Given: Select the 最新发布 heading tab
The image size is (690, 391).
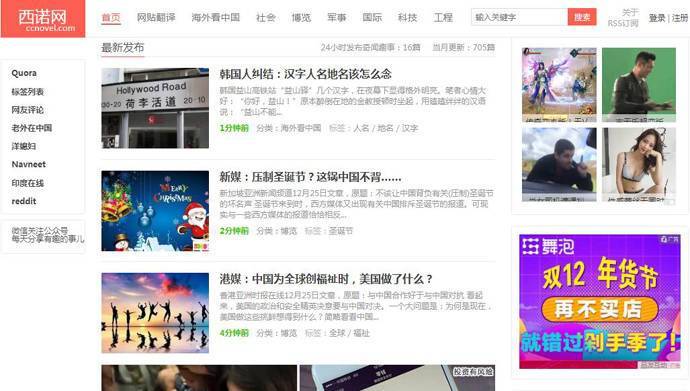Looking at the screenshot, I should pyautogui.click(x=123, y=48).
